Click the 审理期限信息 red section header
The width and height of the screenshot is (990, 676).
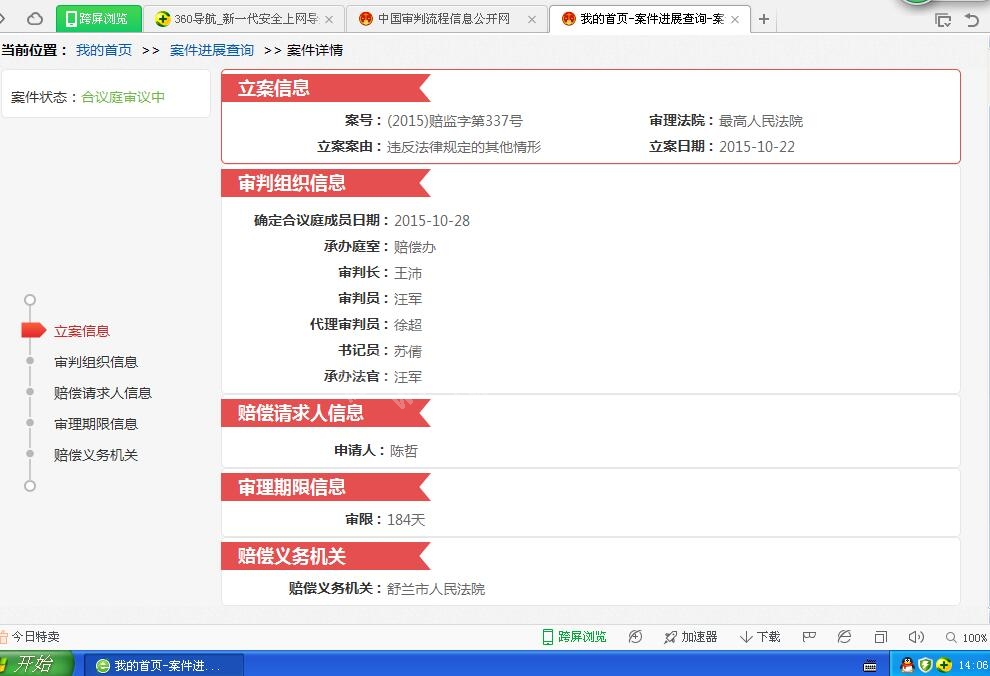tap(326, 487)
